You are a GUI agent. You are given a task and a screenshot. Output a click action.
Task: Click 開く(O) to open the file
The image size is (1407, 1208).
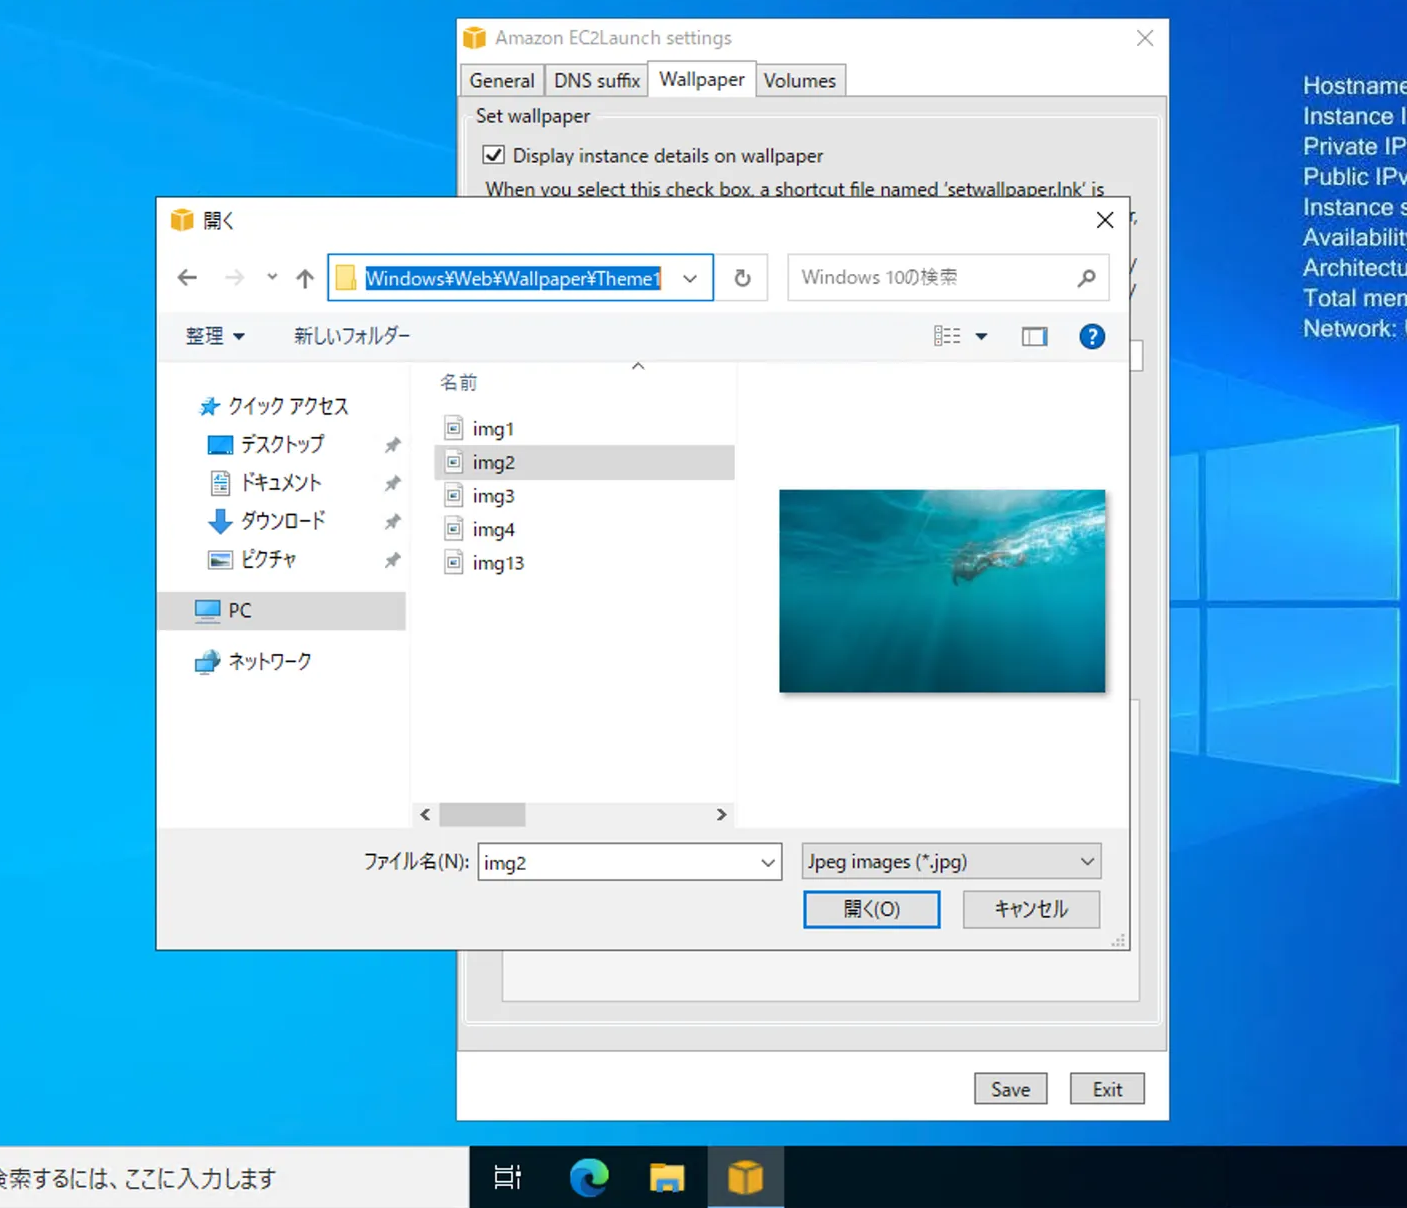pyautogui.click(x=872, y=909)
